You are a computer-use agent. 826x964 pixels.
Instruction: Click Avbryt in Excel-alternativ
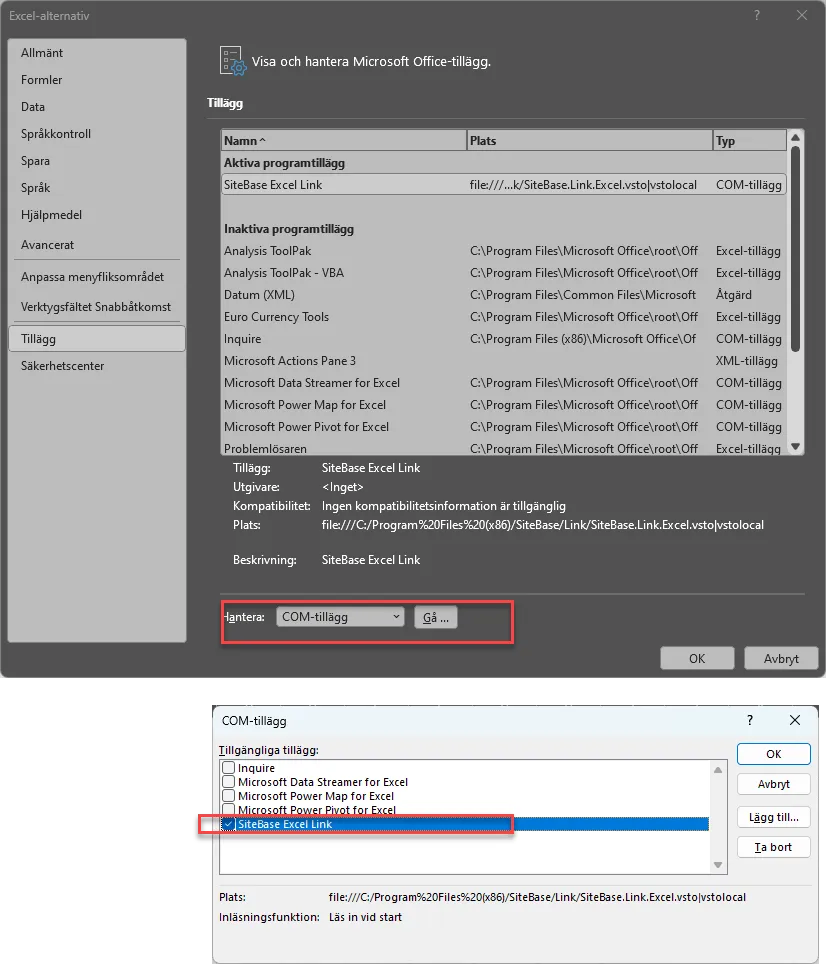[x=781, y=658]
